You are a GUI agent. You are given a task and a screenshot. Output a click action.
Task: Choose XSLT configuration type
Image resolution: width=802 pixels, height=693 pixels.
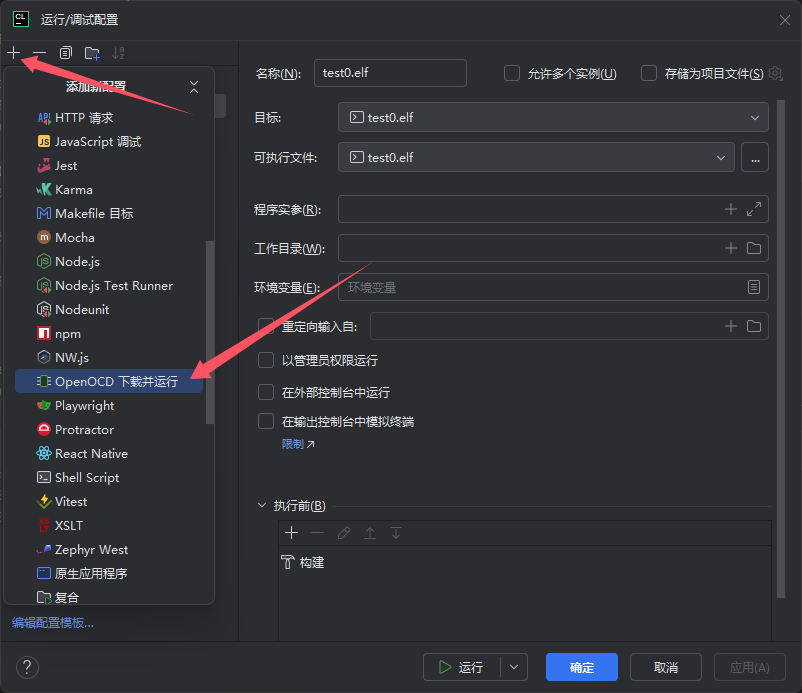pos(109,526)
